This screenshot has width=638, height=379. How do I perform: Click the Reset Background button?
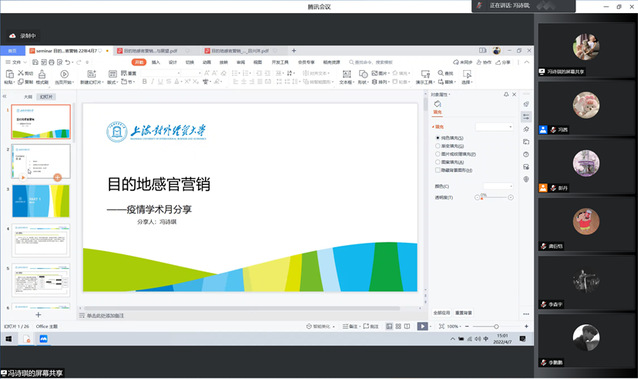463,313
